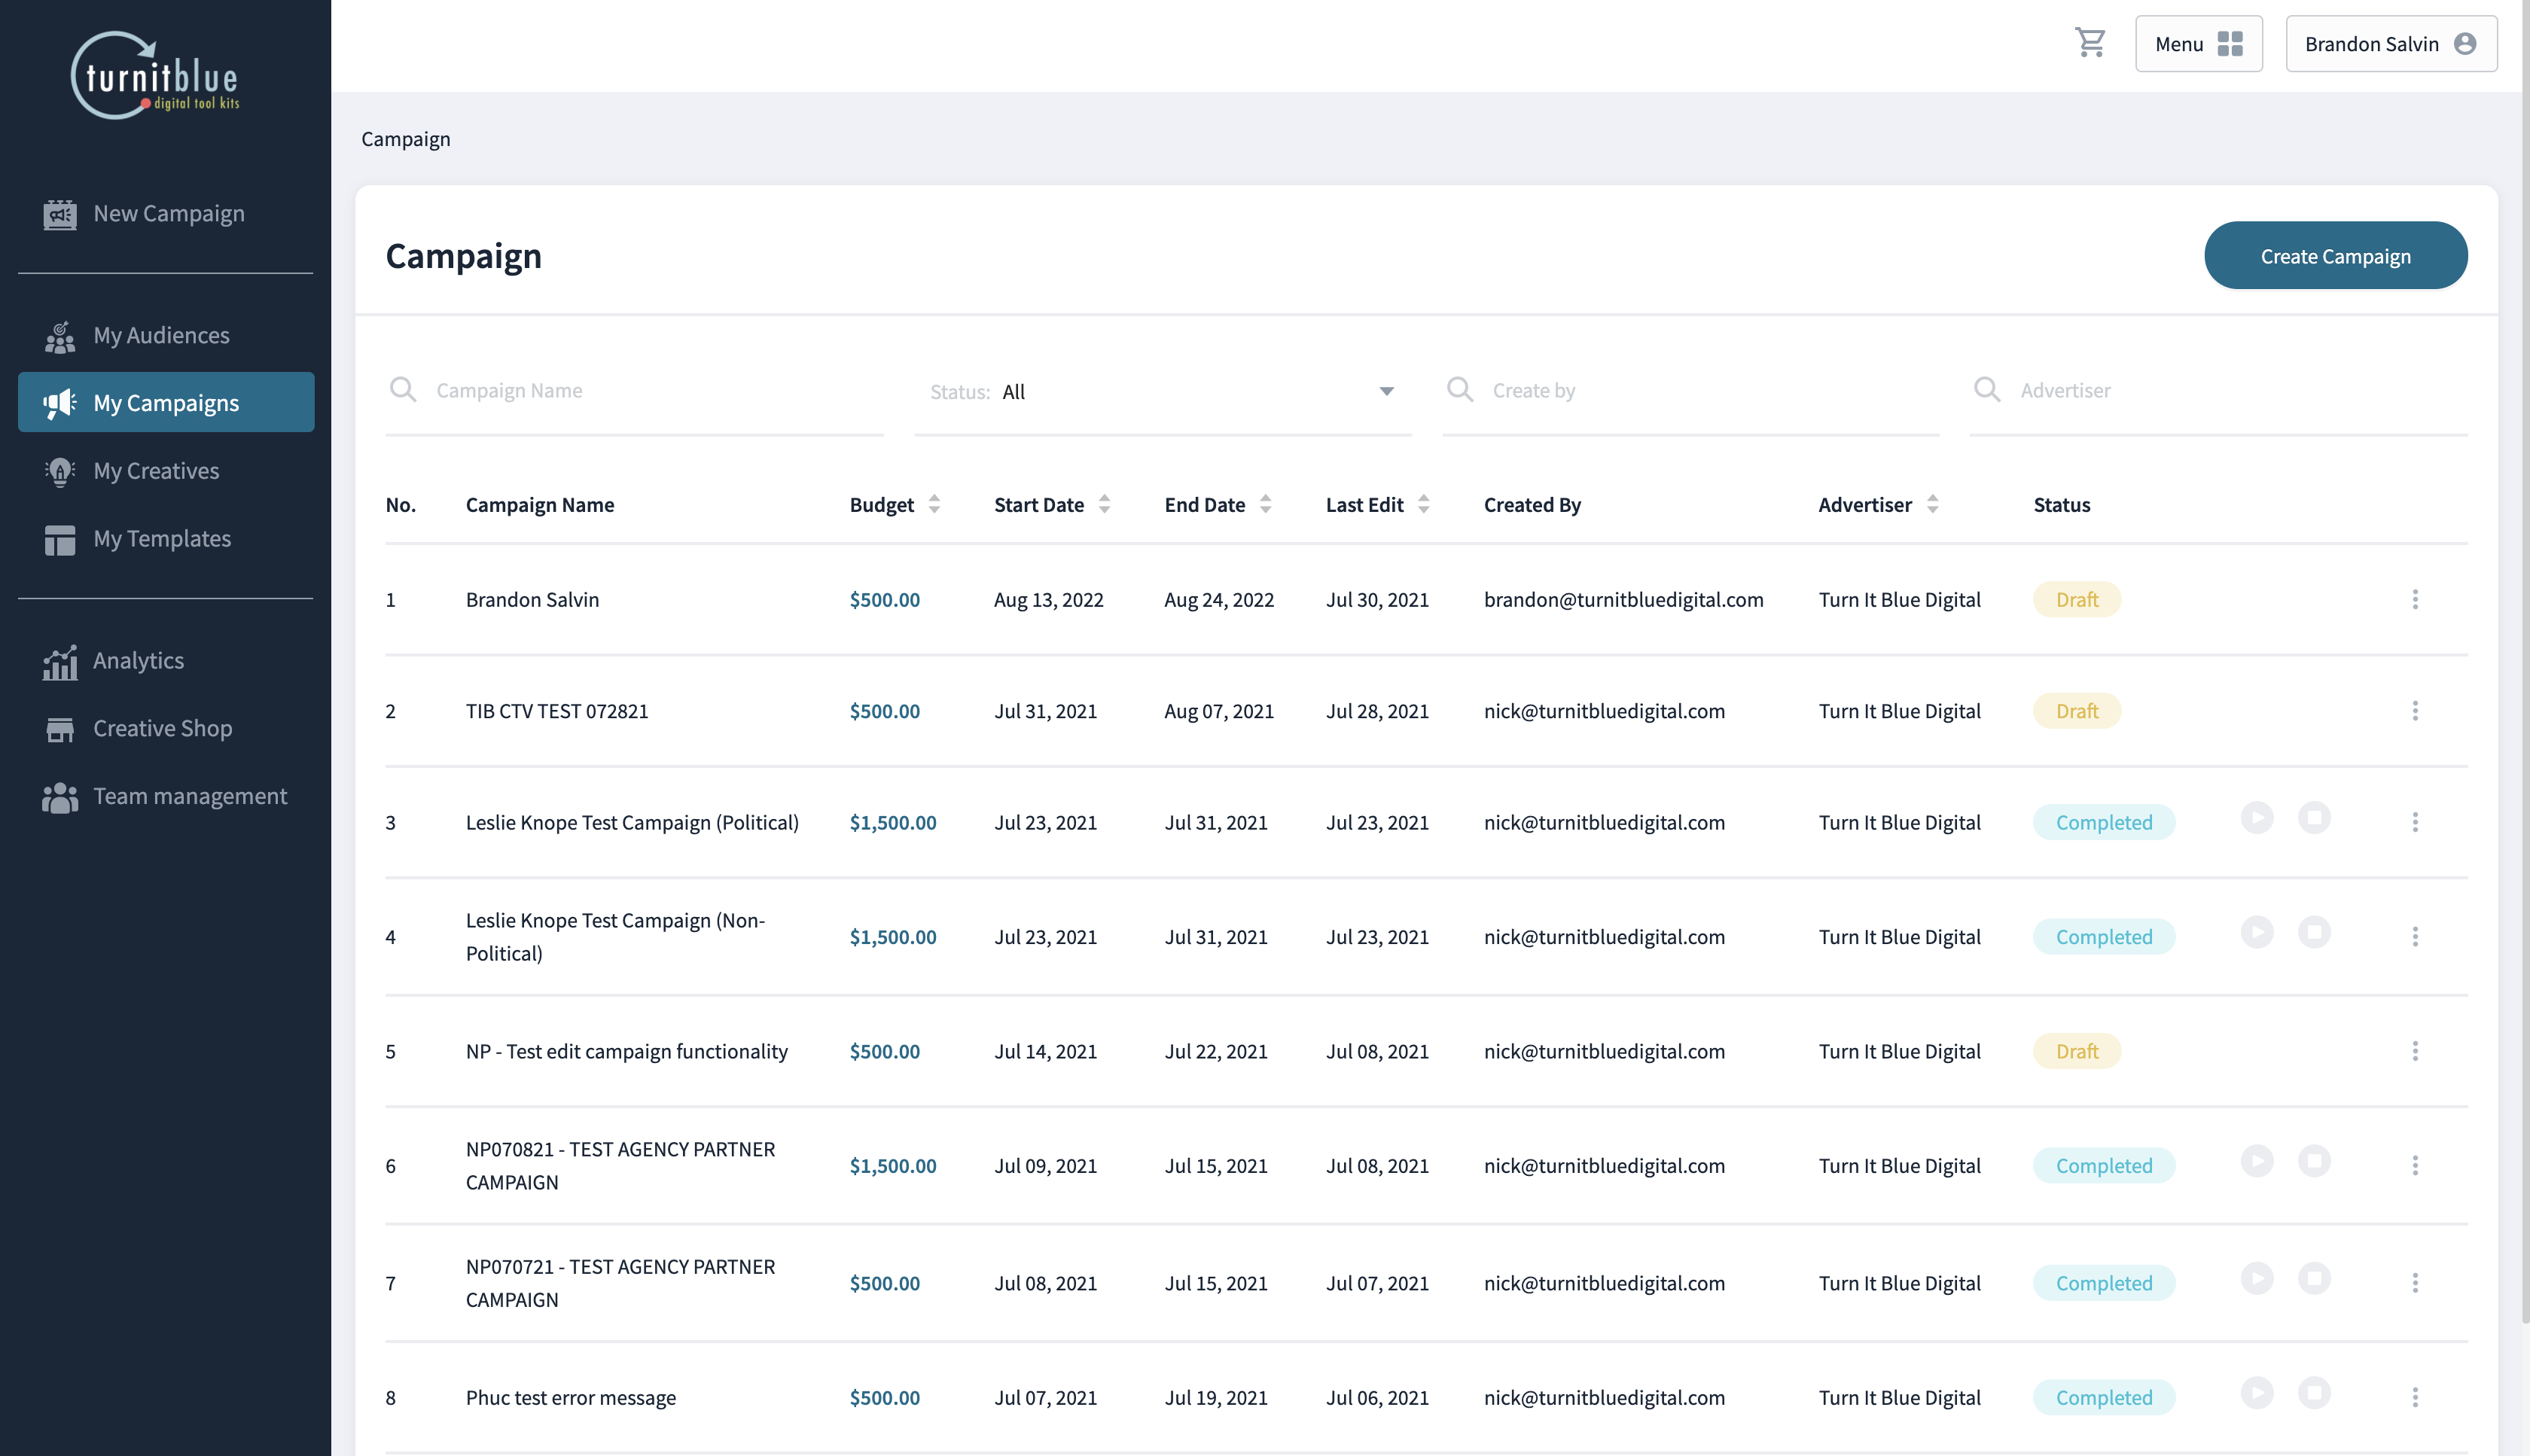Screen dimensions: 2530x1456
Task: Open the Menu in top bar
Action: pos(2198,43)
